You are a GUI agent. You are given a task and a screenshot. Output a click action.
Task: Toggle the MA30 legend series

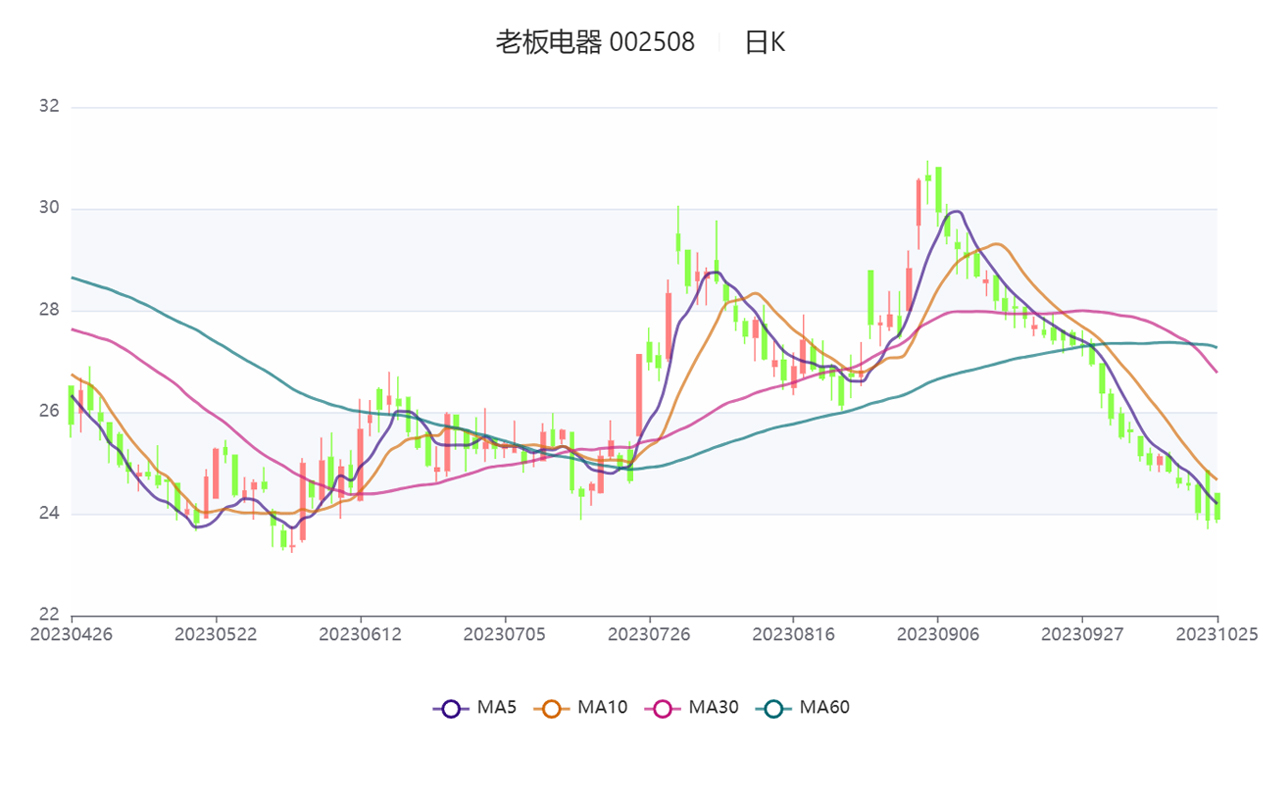[x=692, y=707]
